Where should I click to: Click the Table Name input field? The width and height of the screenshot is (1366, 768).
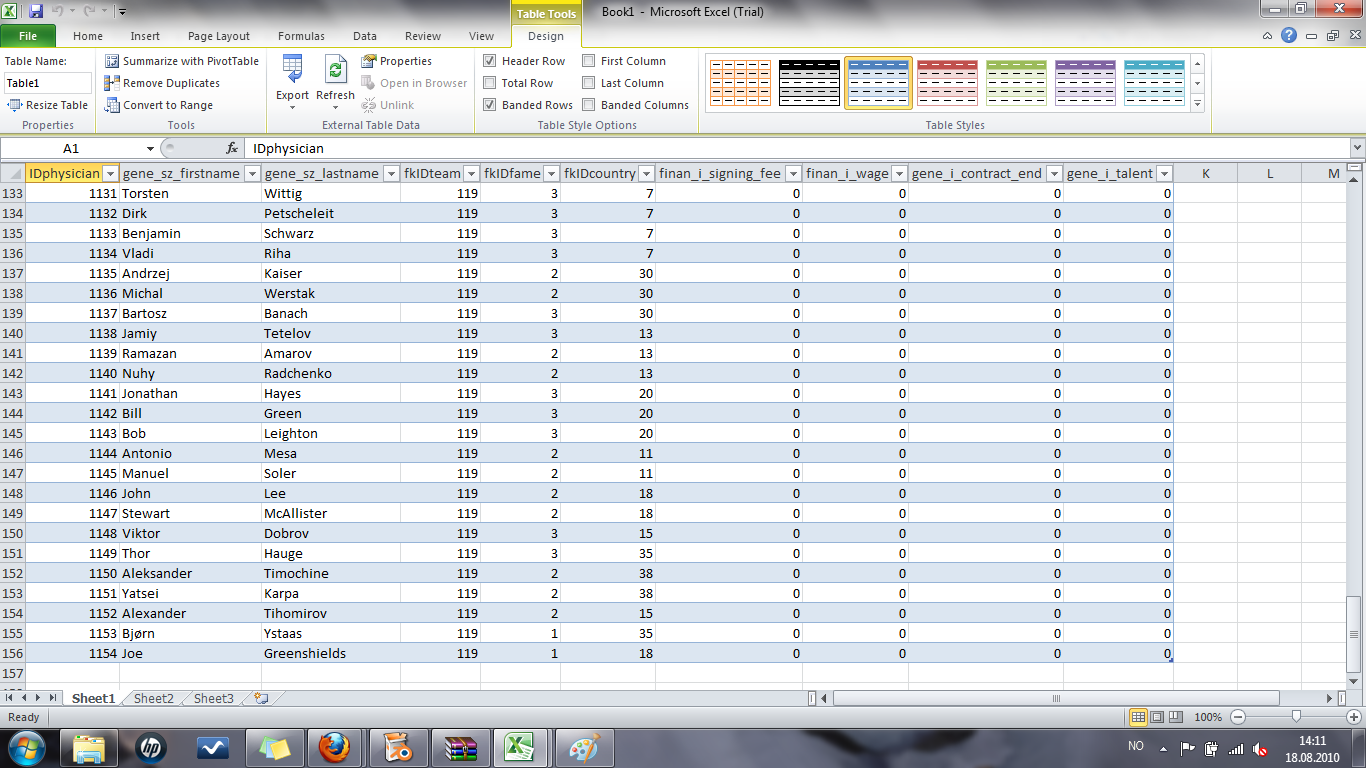click(x=47, y=83)
